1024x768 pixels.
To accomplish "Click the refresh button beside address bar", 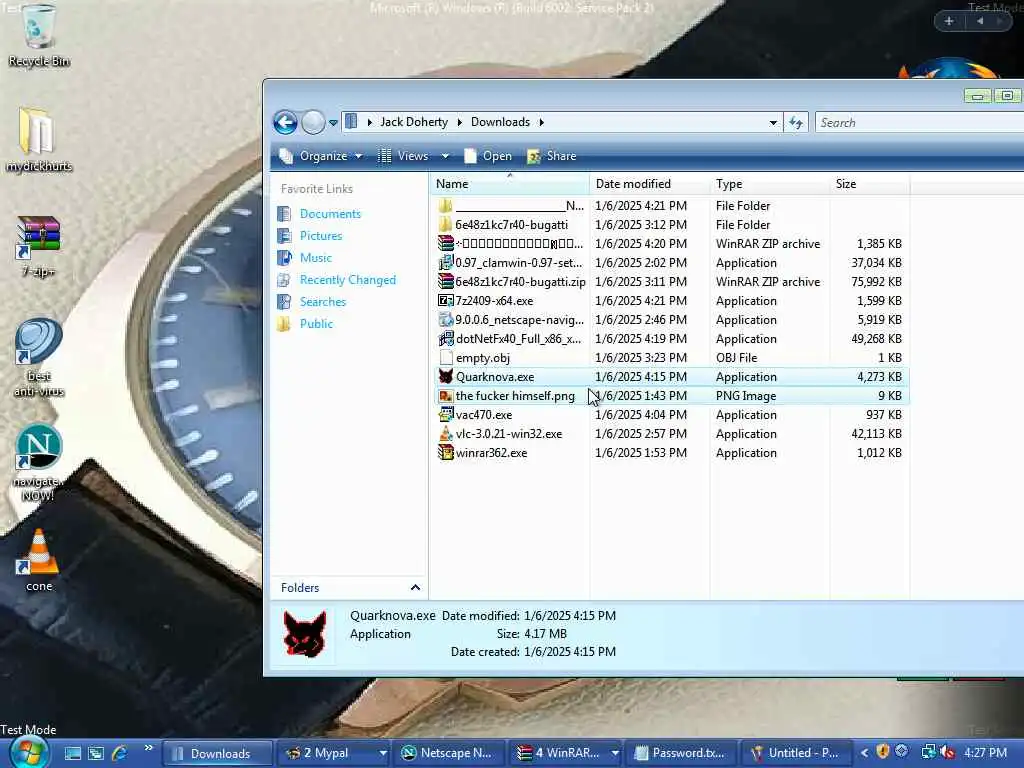I will click(x=795, y=122).
